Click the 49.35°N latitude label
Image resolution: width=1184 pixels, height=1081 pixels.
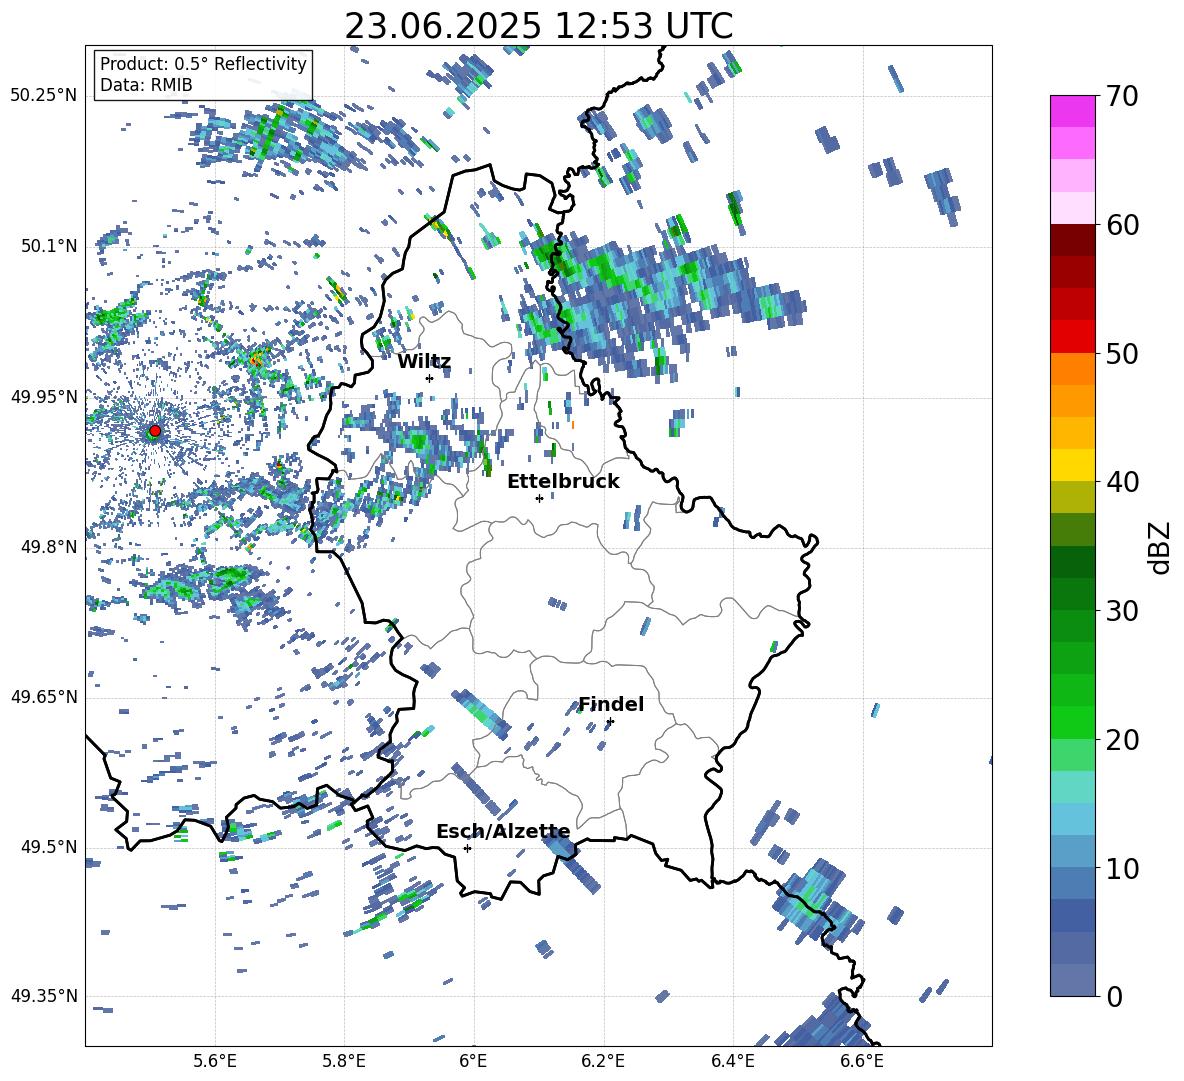pyautogui.click(x=44, y=996)
